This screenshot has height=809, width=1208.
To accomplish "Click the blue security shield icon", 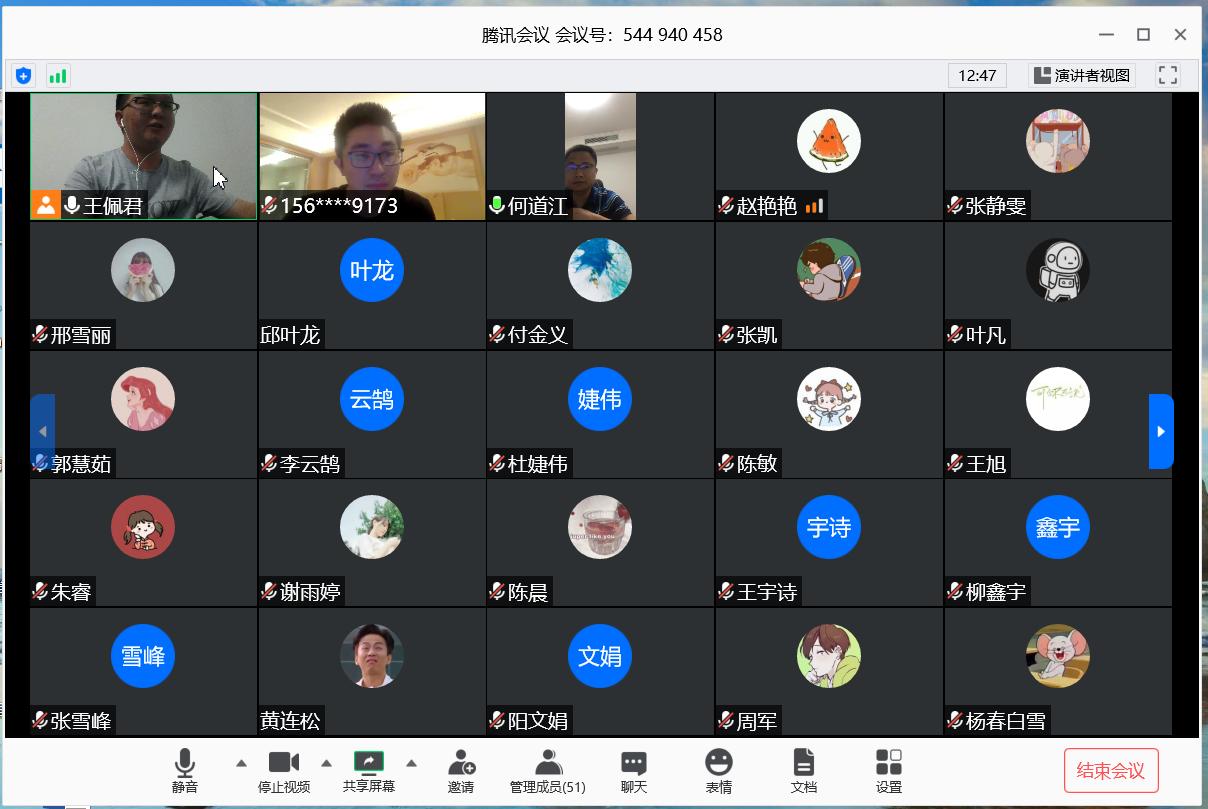I will (24, 75).
